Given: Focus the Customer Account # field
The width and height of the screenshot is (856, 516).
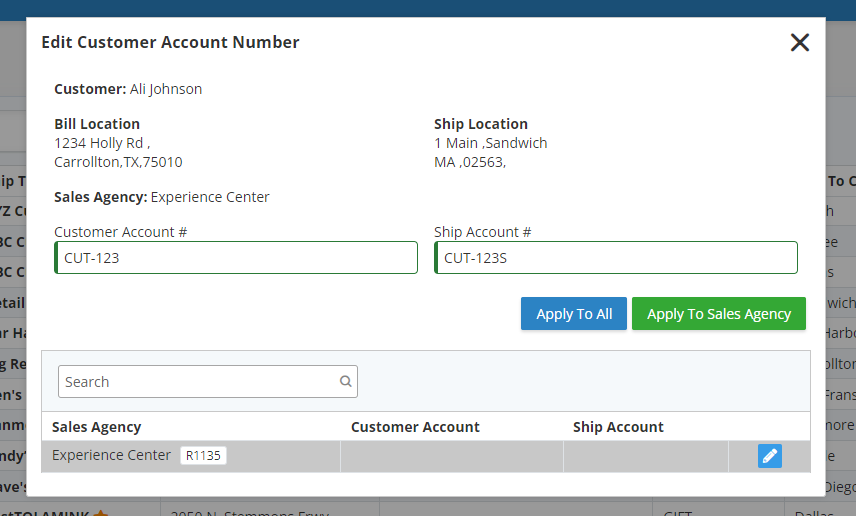Looking at the screenshot, I should point(236,258).
